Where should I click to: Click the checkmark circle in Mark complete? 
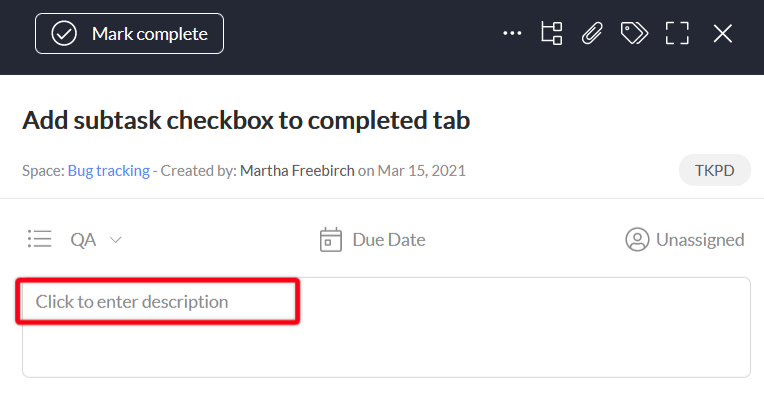pos(64,34)
